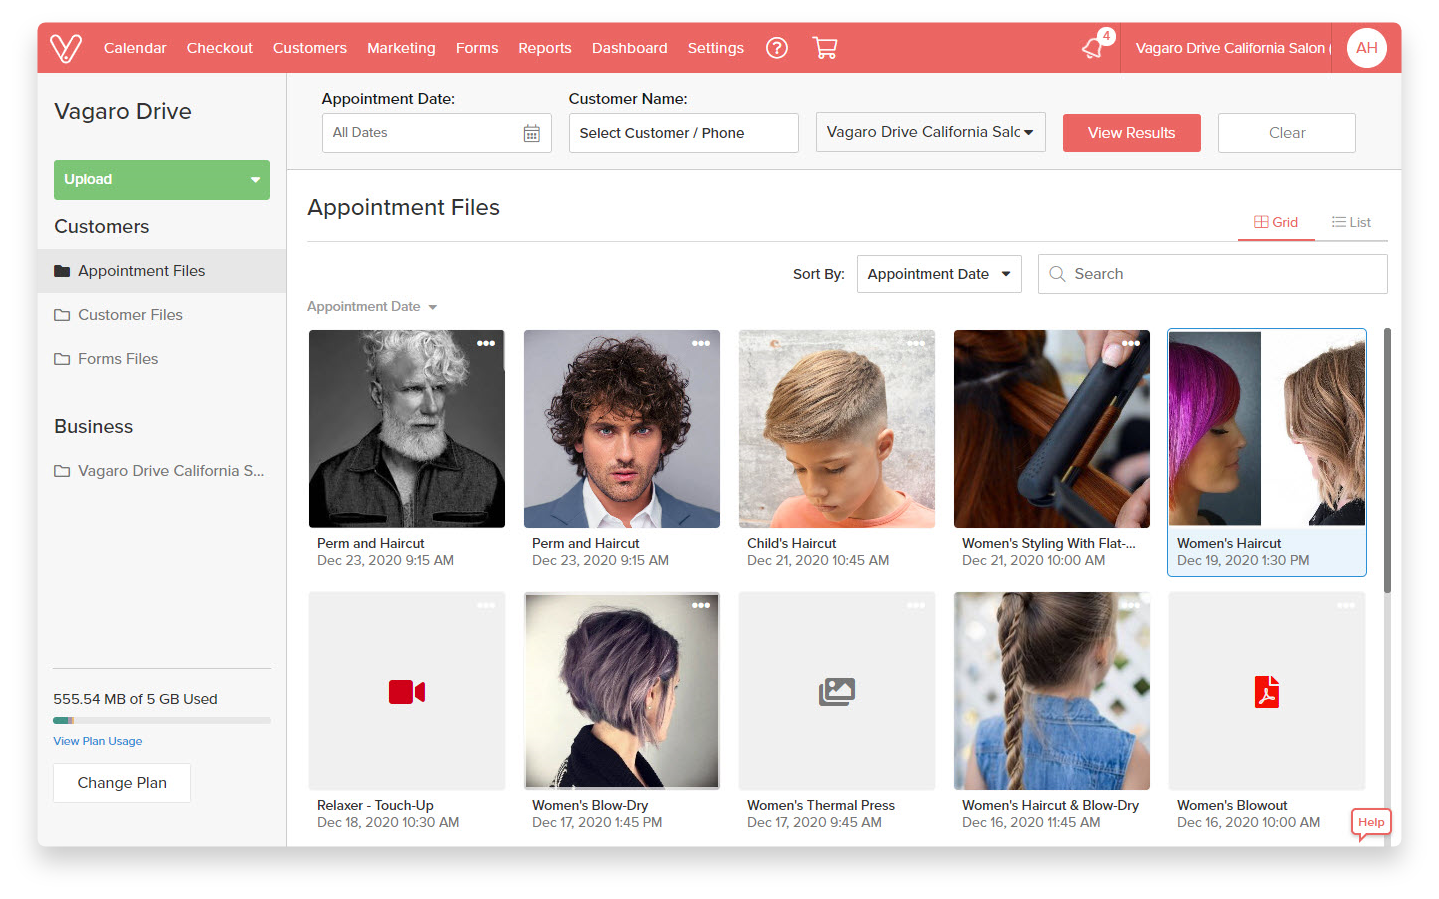Switch to Grid view
Screen dimensions: 1439x899
[1276, 222]
